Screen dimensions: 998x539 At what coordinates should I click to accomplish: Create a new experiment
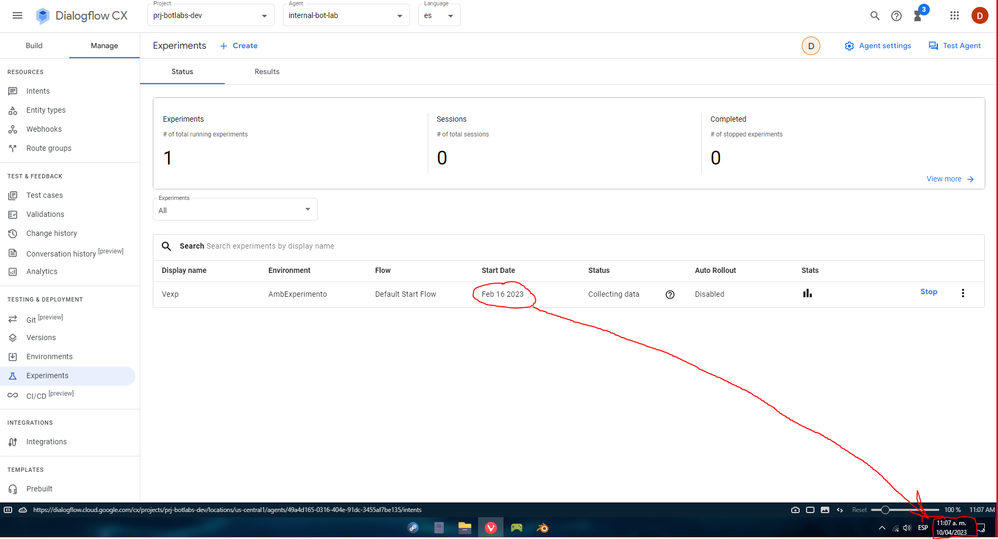pyautogui.click(x=239, y=46)
